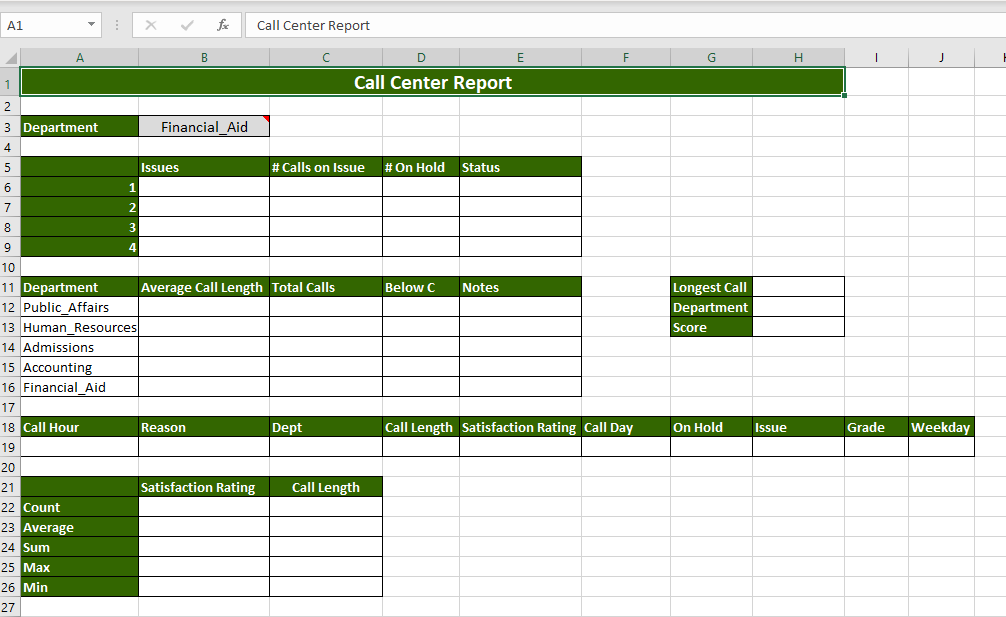Screen dimensions: 1006x617
Task: Click the Reason header cell
Action: pyautogui.click(x=204, y=427)
